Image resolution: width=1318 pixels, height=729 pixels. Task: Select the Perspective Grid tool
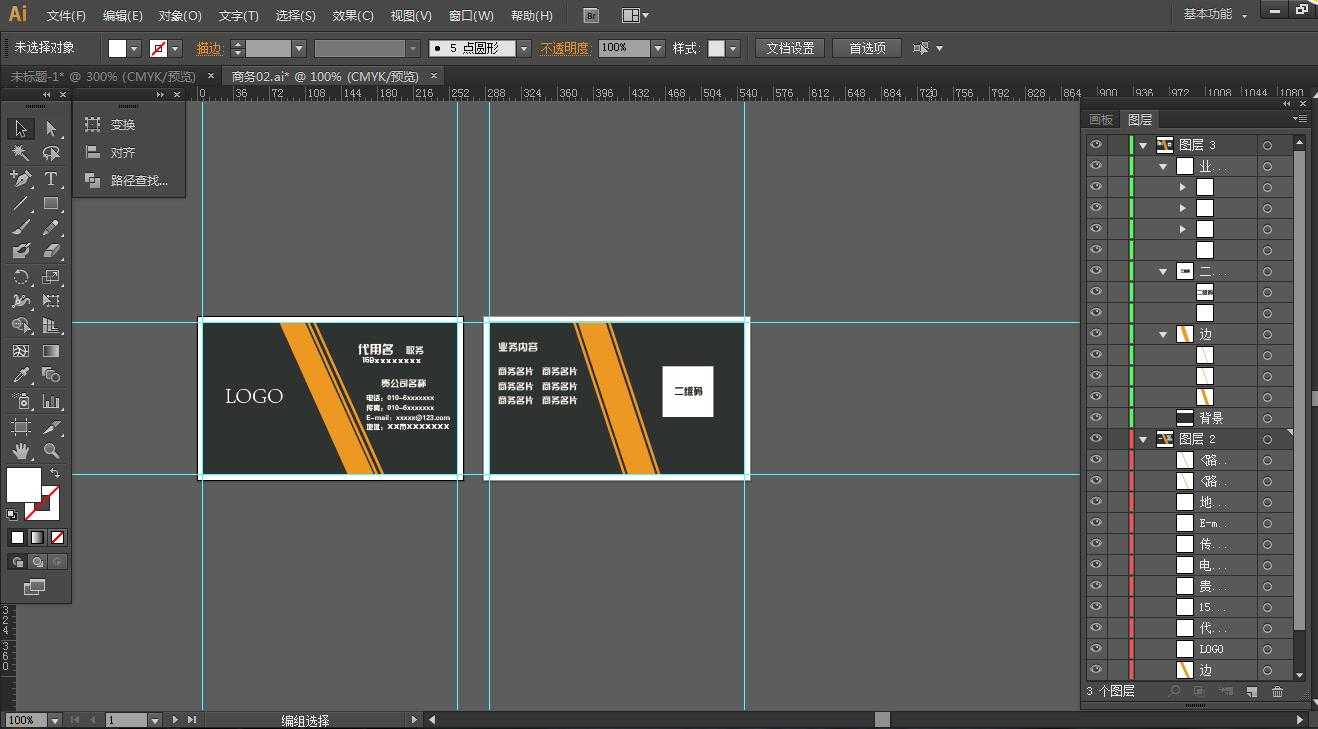(51, 326)
